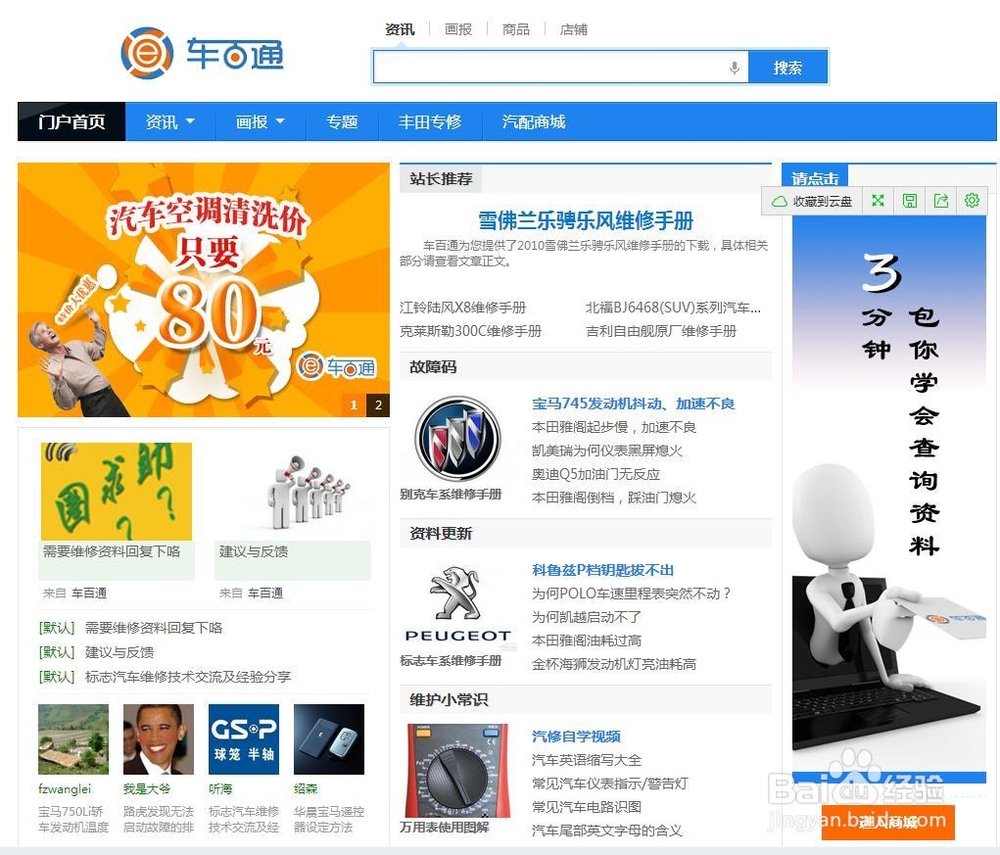
Task: Select banner slide indicator 1
Action: click(353, 405)
